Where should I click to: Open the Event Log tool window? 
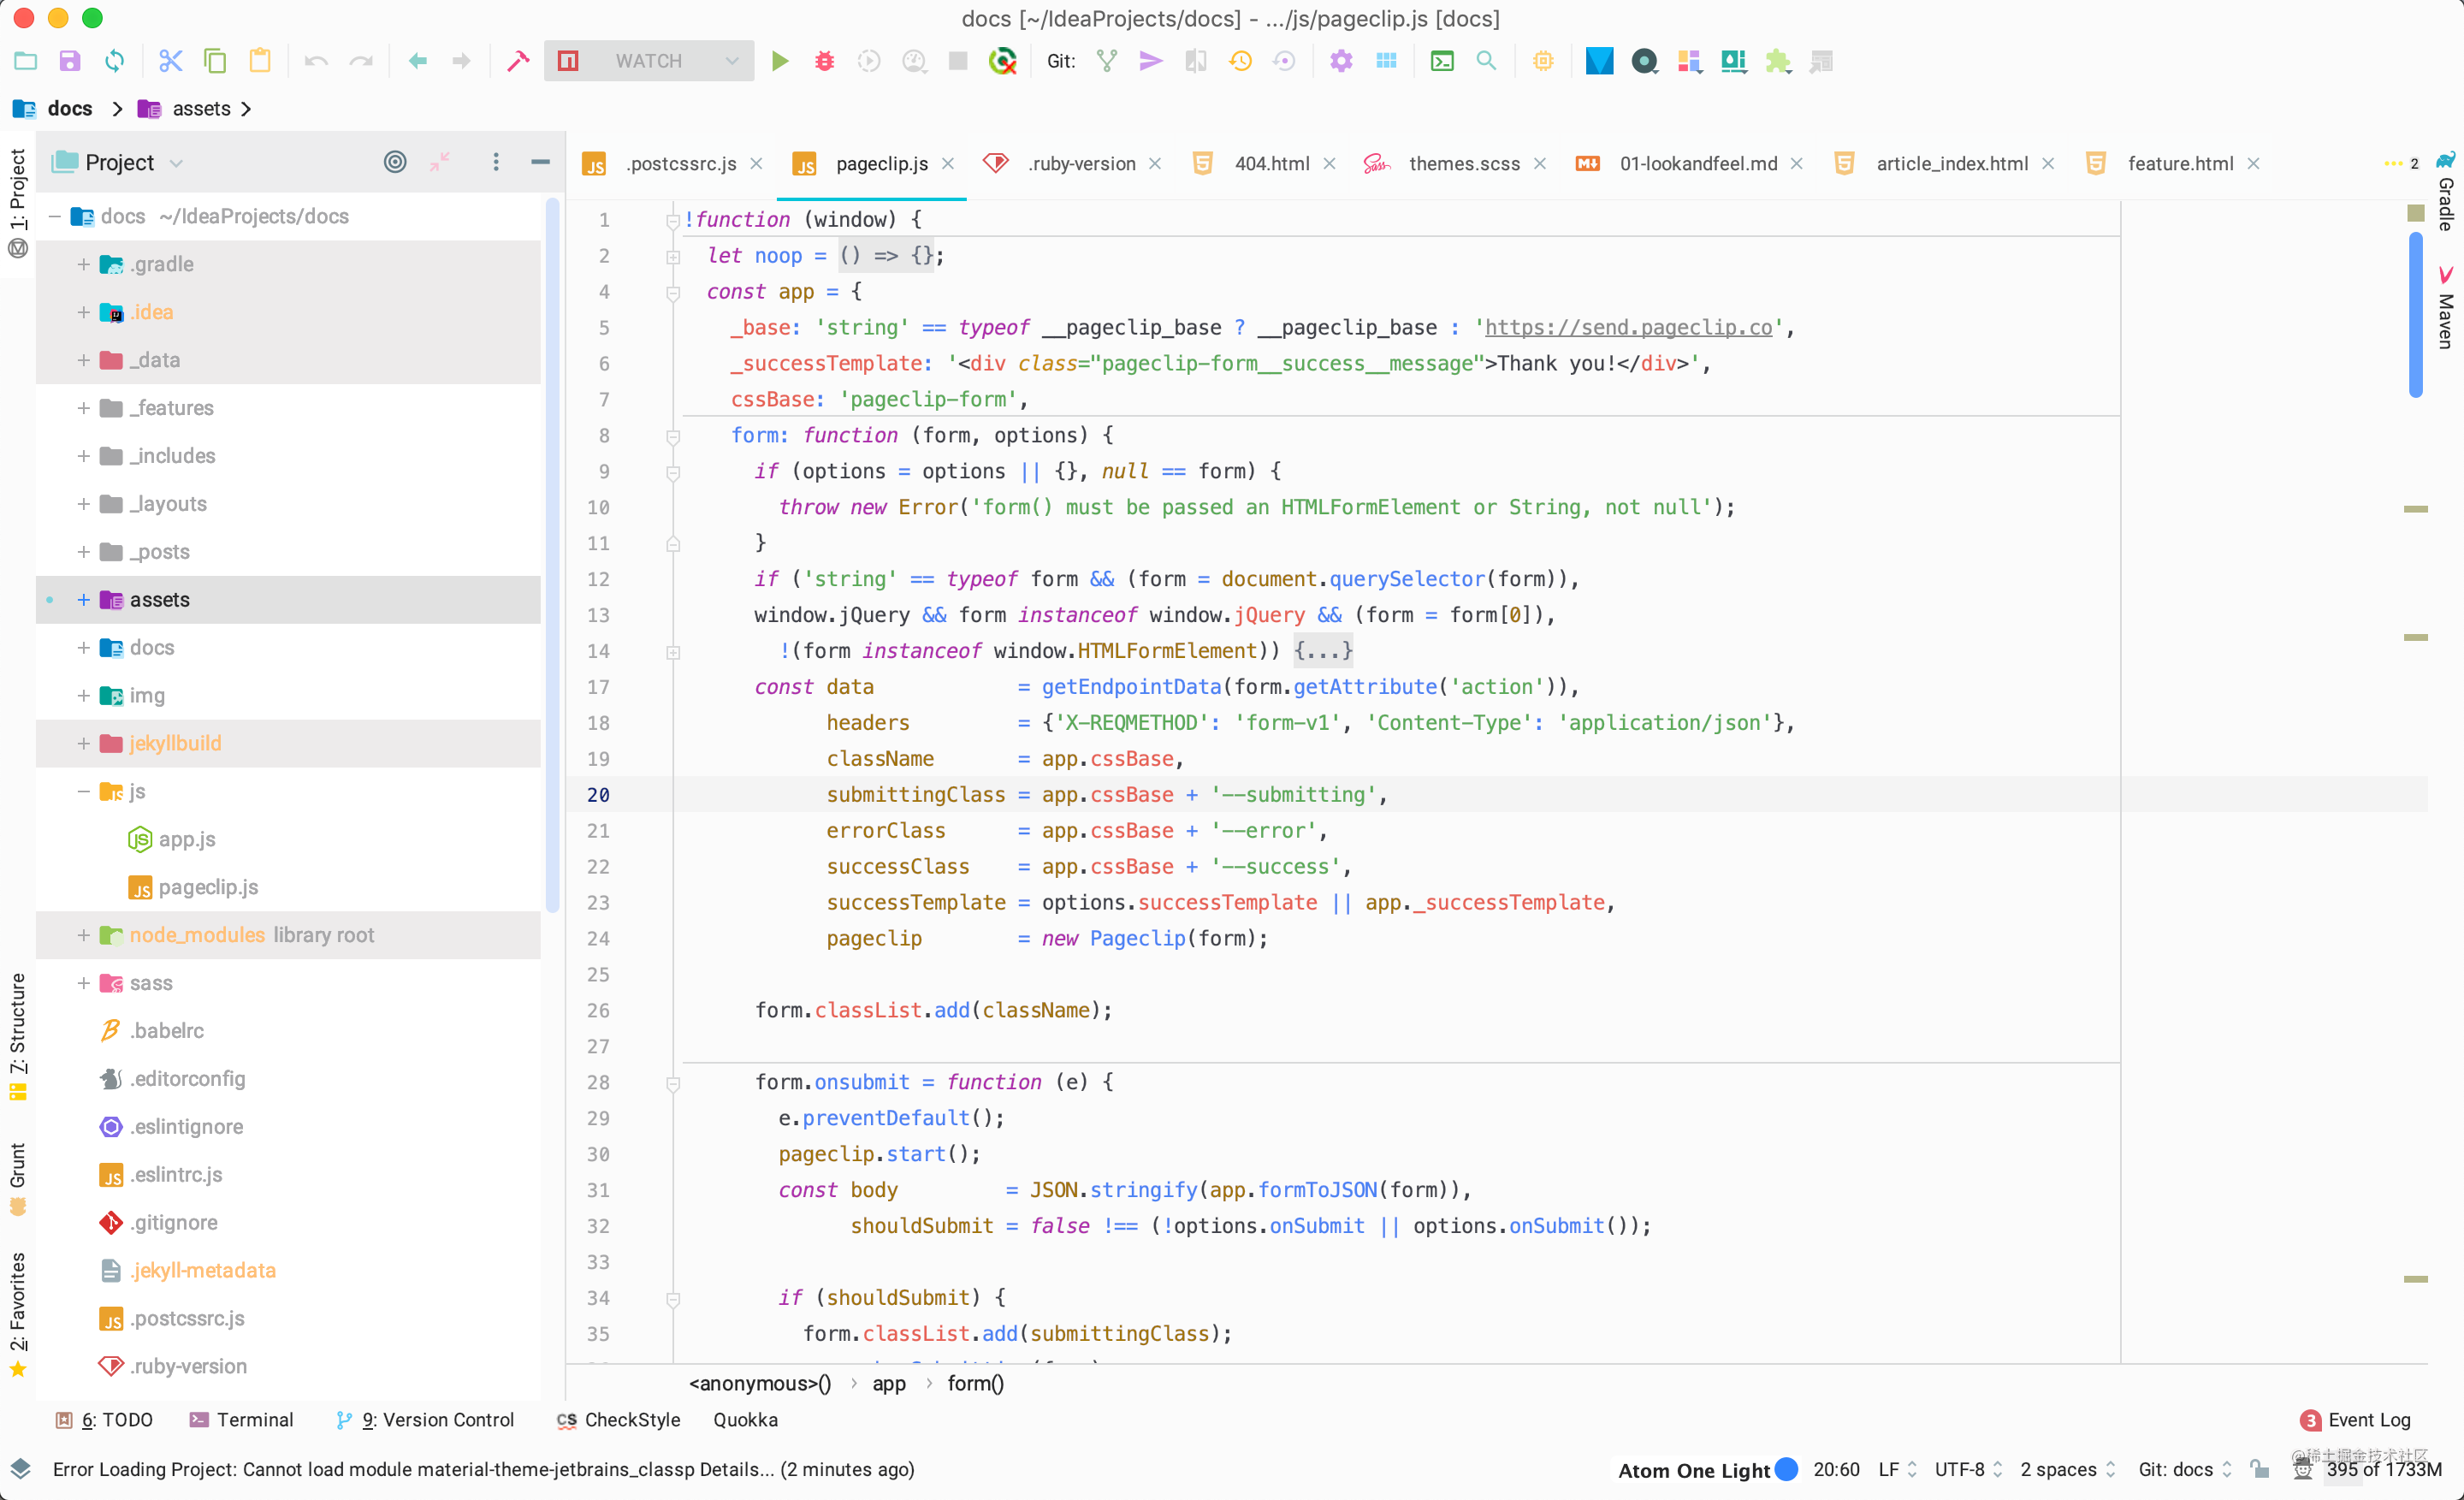click(x=2368, y=1420)
